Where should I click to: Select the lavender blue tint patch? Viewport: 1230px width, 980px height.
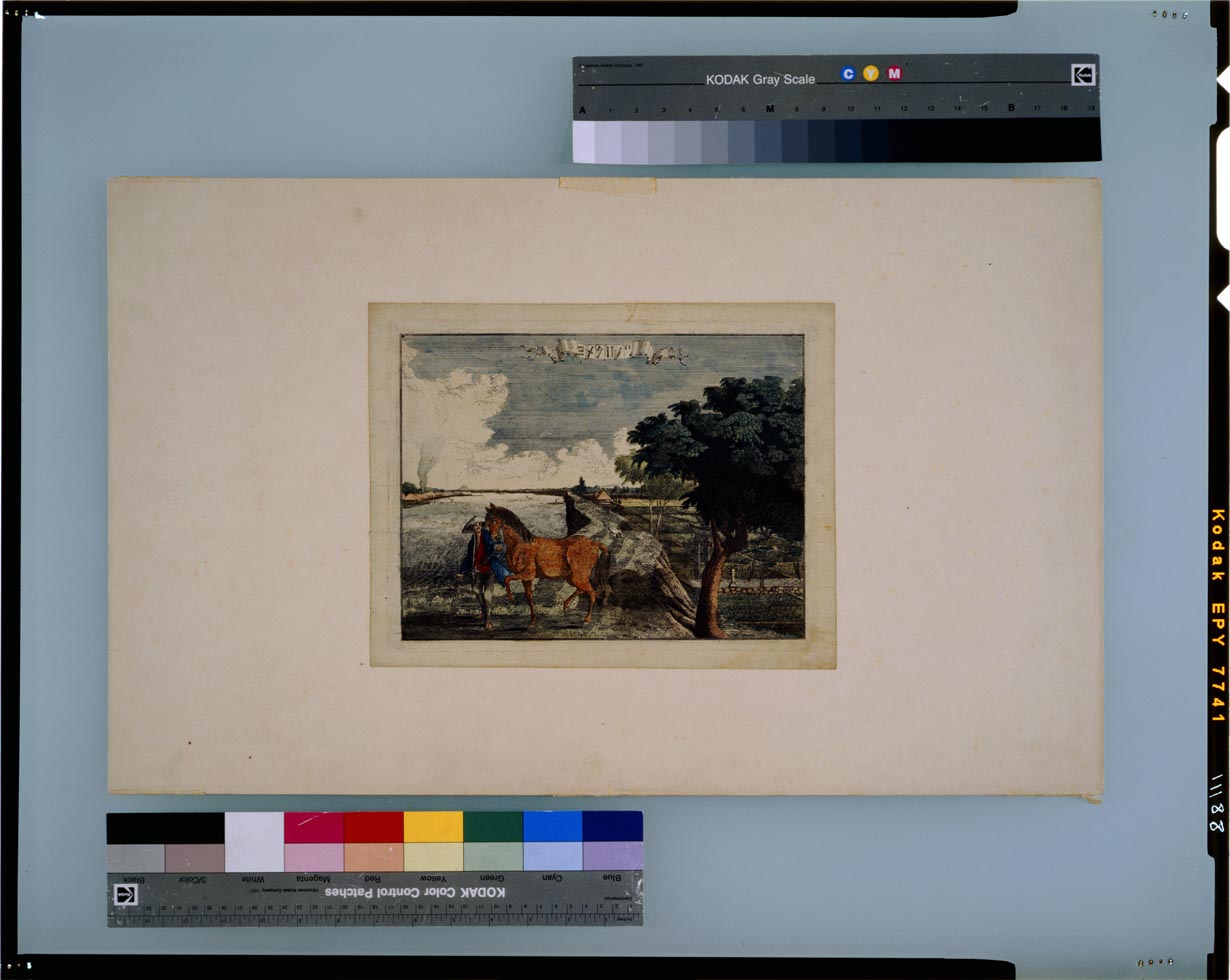click(x=613, y=856)
